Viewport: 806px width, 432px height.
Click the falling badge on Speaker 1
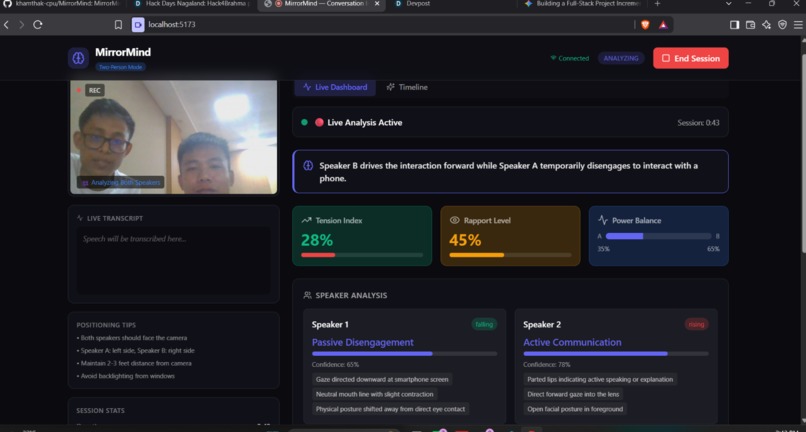coord(484,324)
